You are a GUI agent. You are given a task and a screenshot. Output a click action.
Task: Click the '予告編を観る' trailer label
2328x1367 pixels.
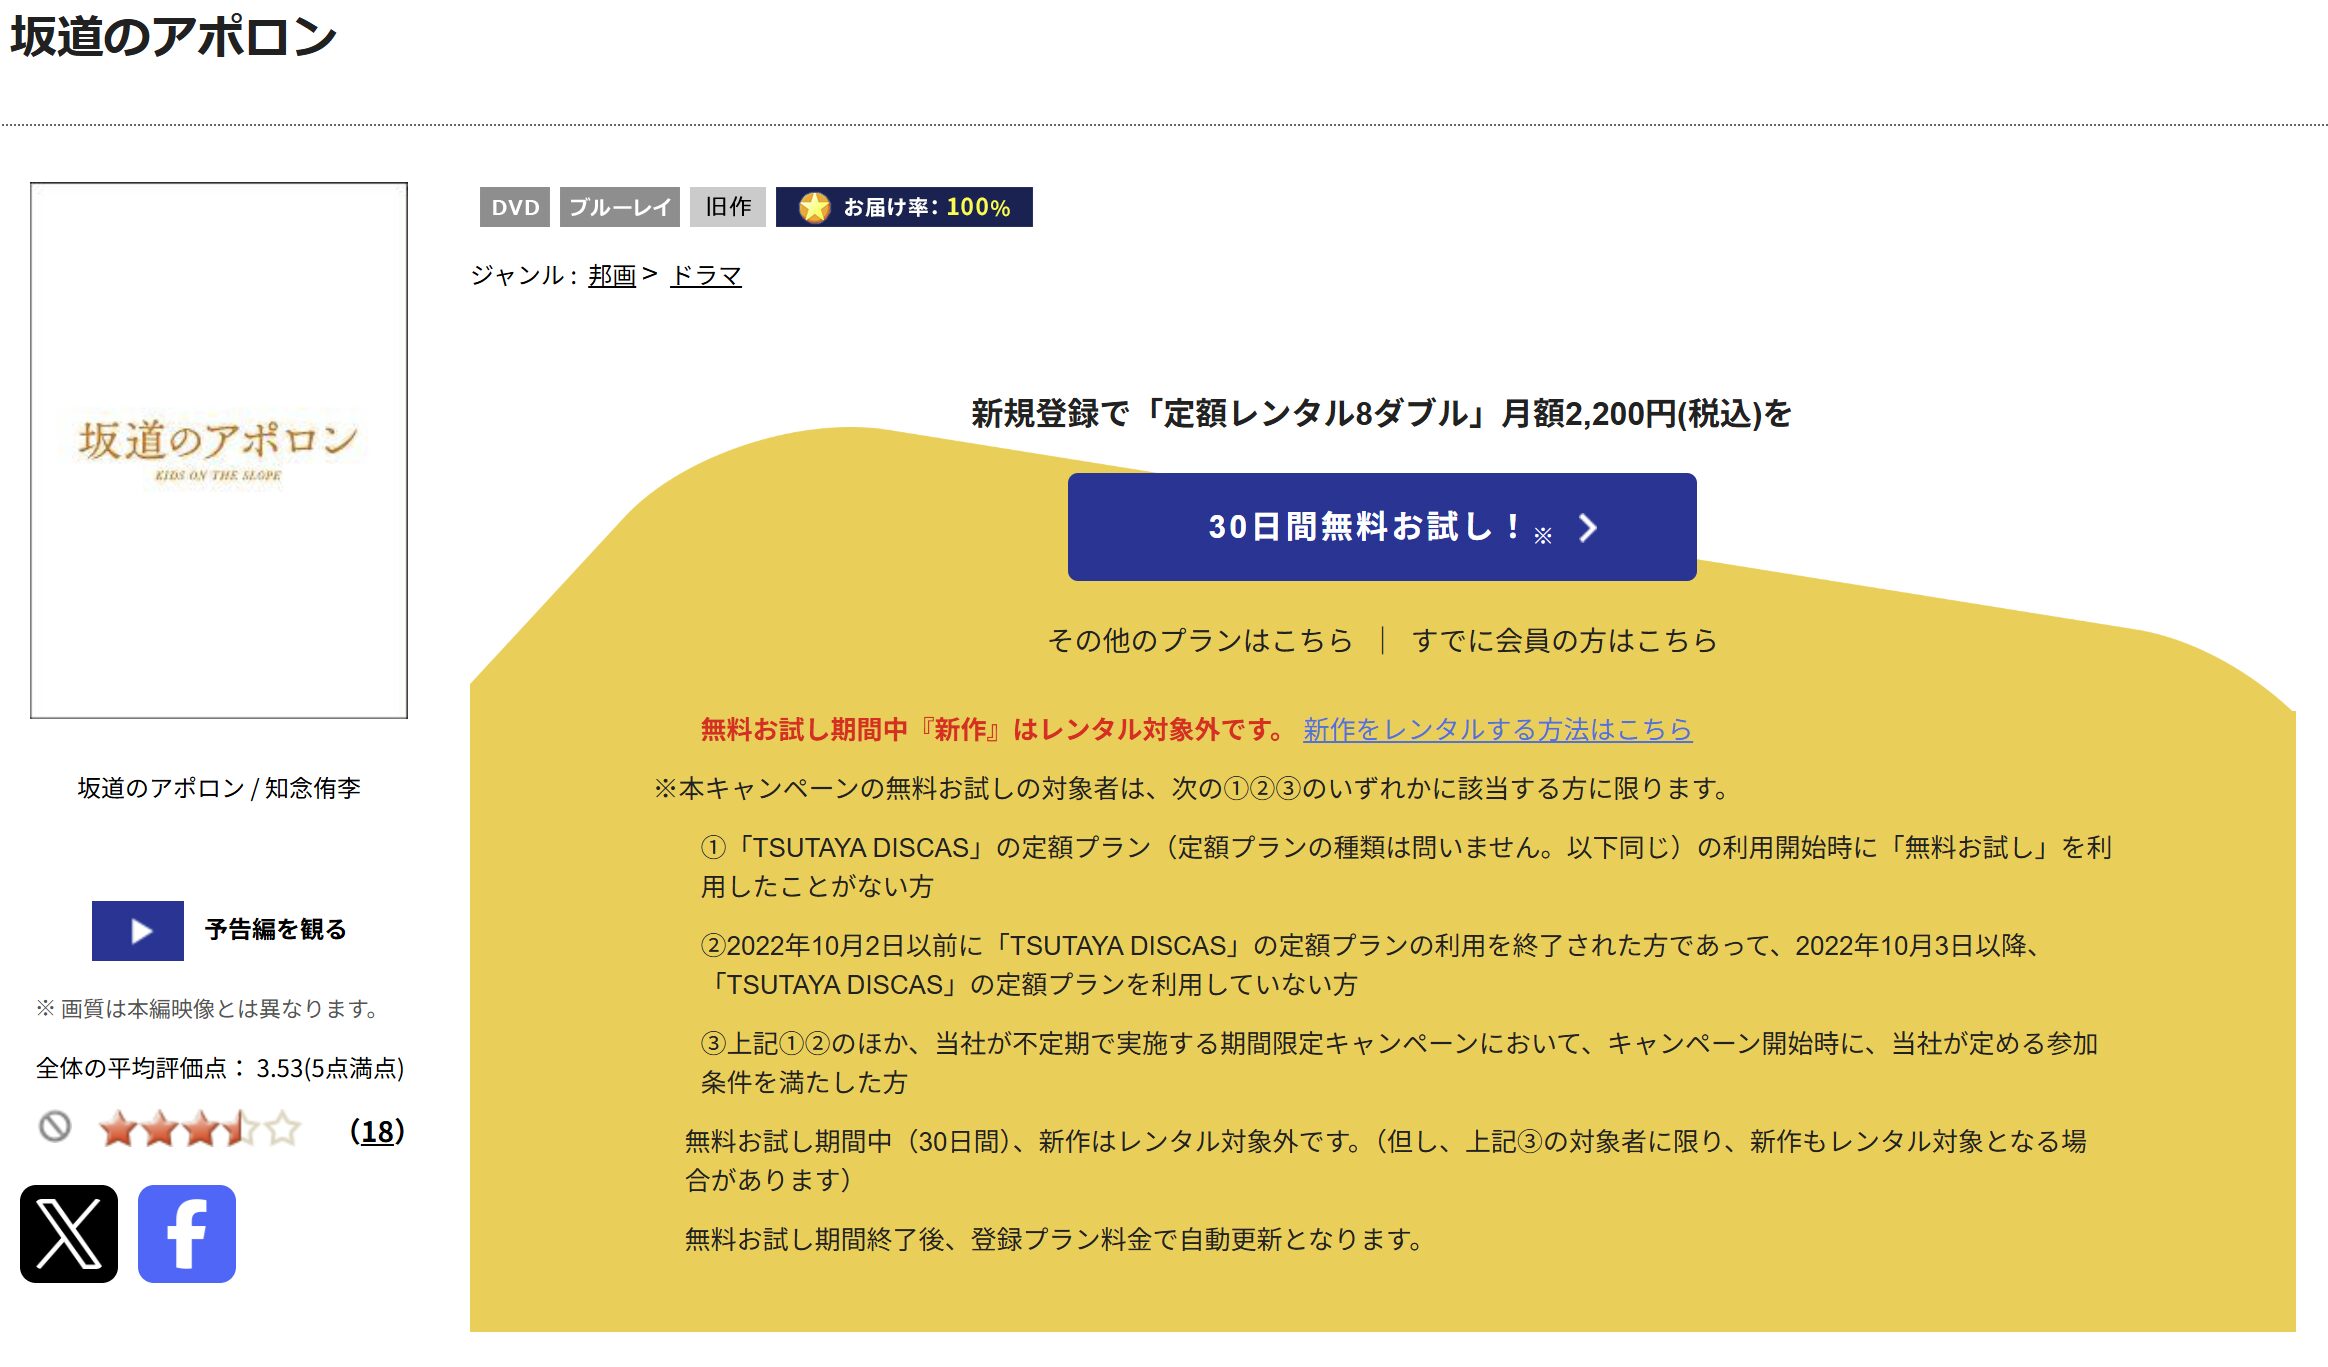(276, 930)
